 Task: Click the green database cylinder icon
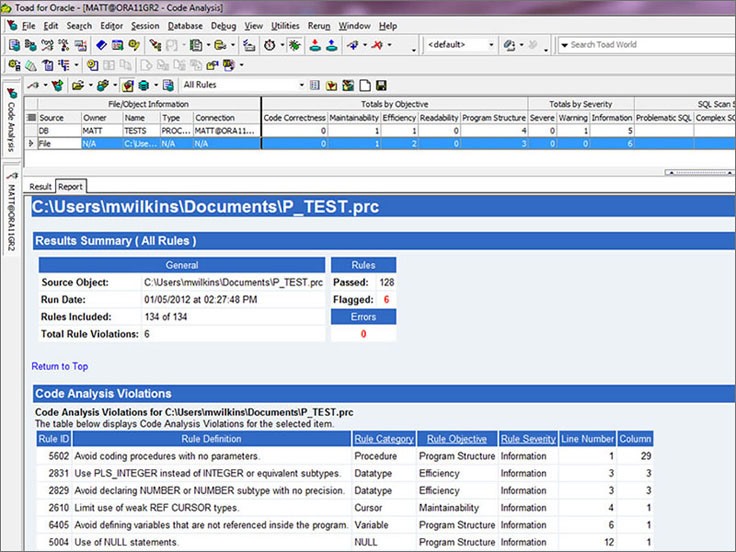pyautogui.click(x=144, y=85)
